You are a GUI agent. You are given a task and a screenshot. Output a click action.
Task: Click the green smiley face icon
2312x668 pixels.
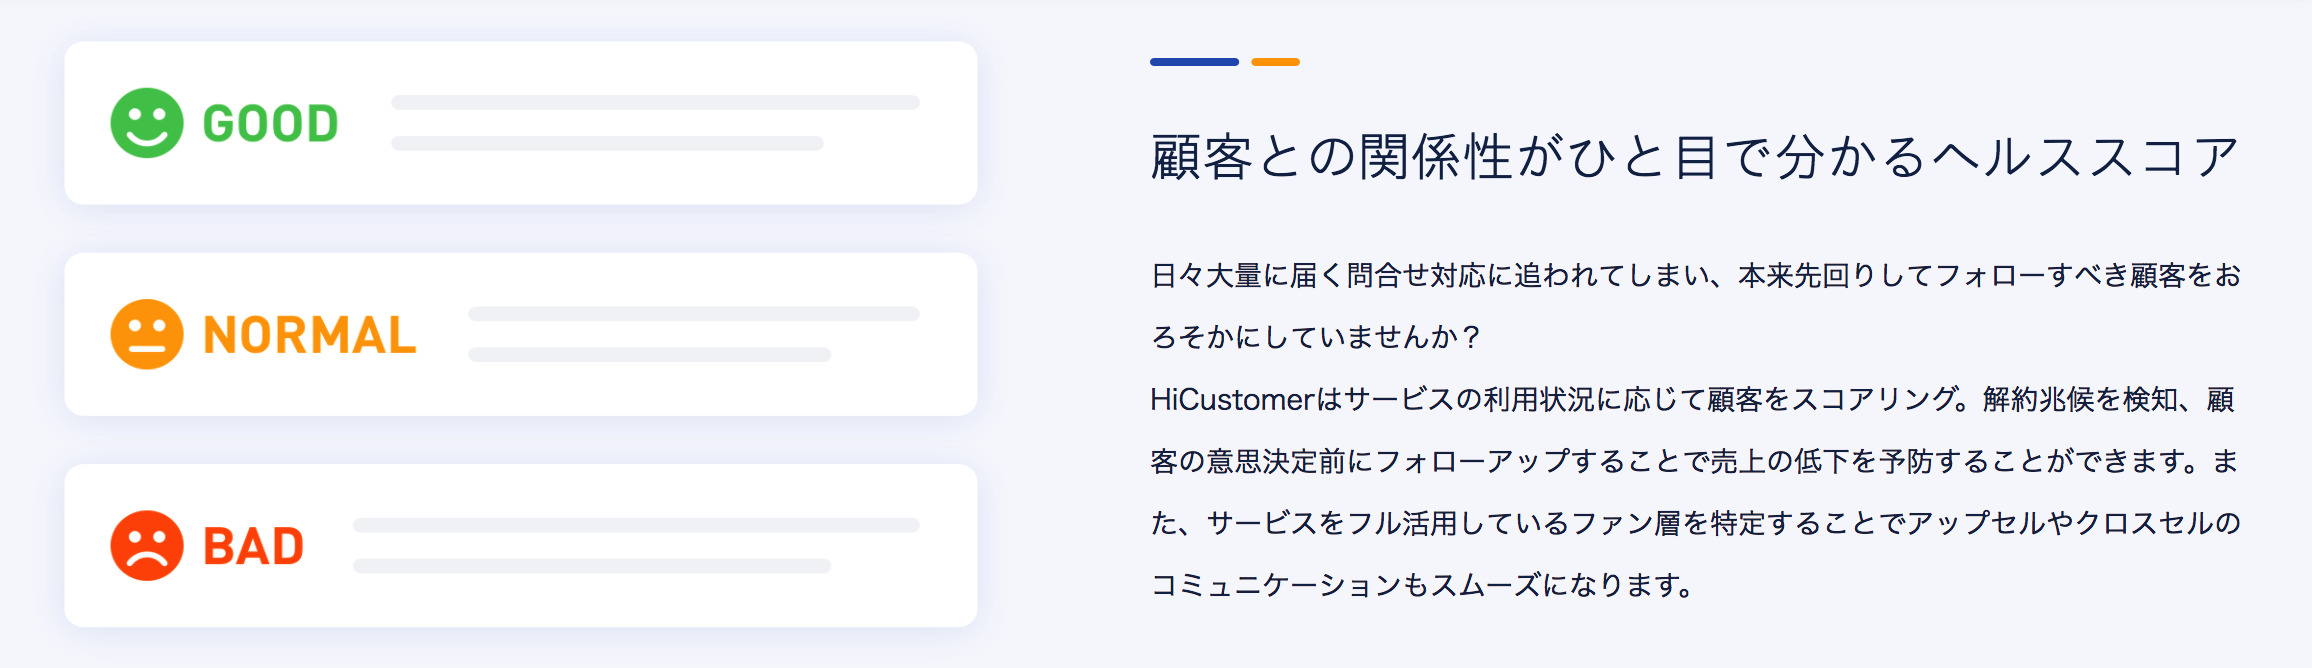(147, 123)
